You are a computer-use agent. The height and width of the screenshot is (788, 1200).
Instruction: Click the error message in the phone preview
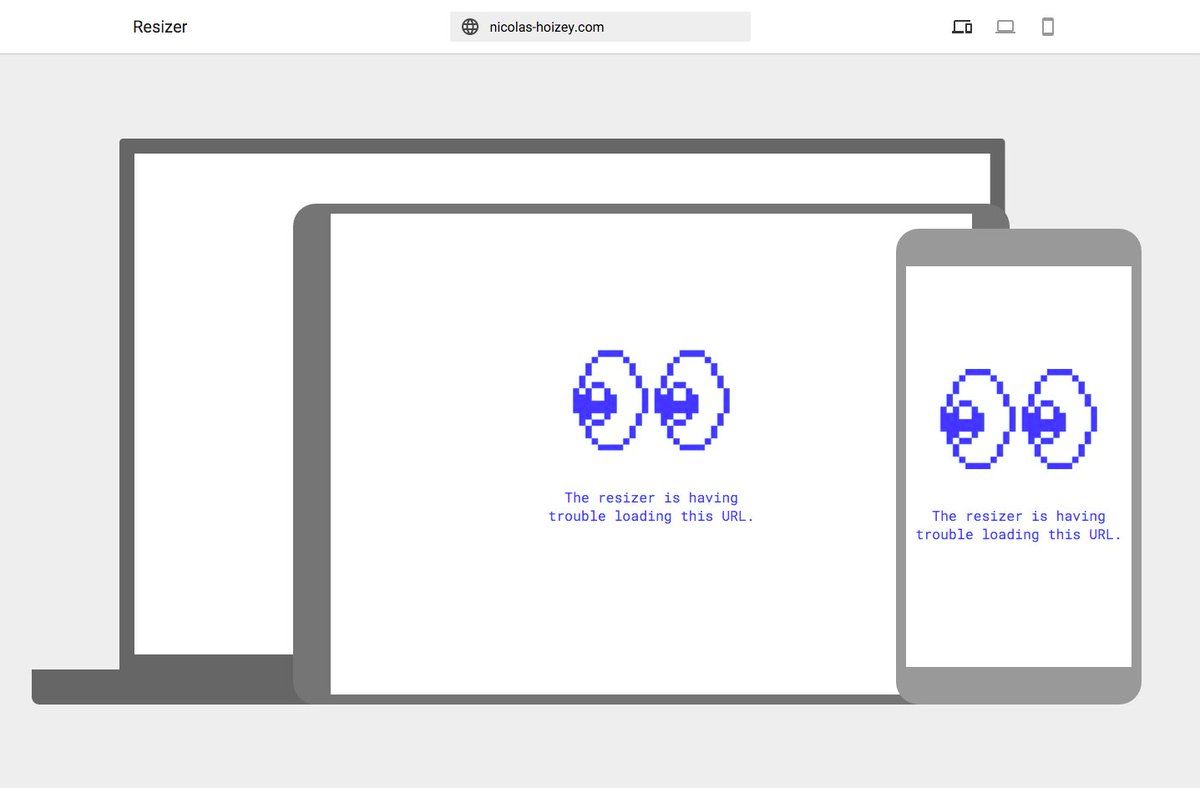point(1018,525)
